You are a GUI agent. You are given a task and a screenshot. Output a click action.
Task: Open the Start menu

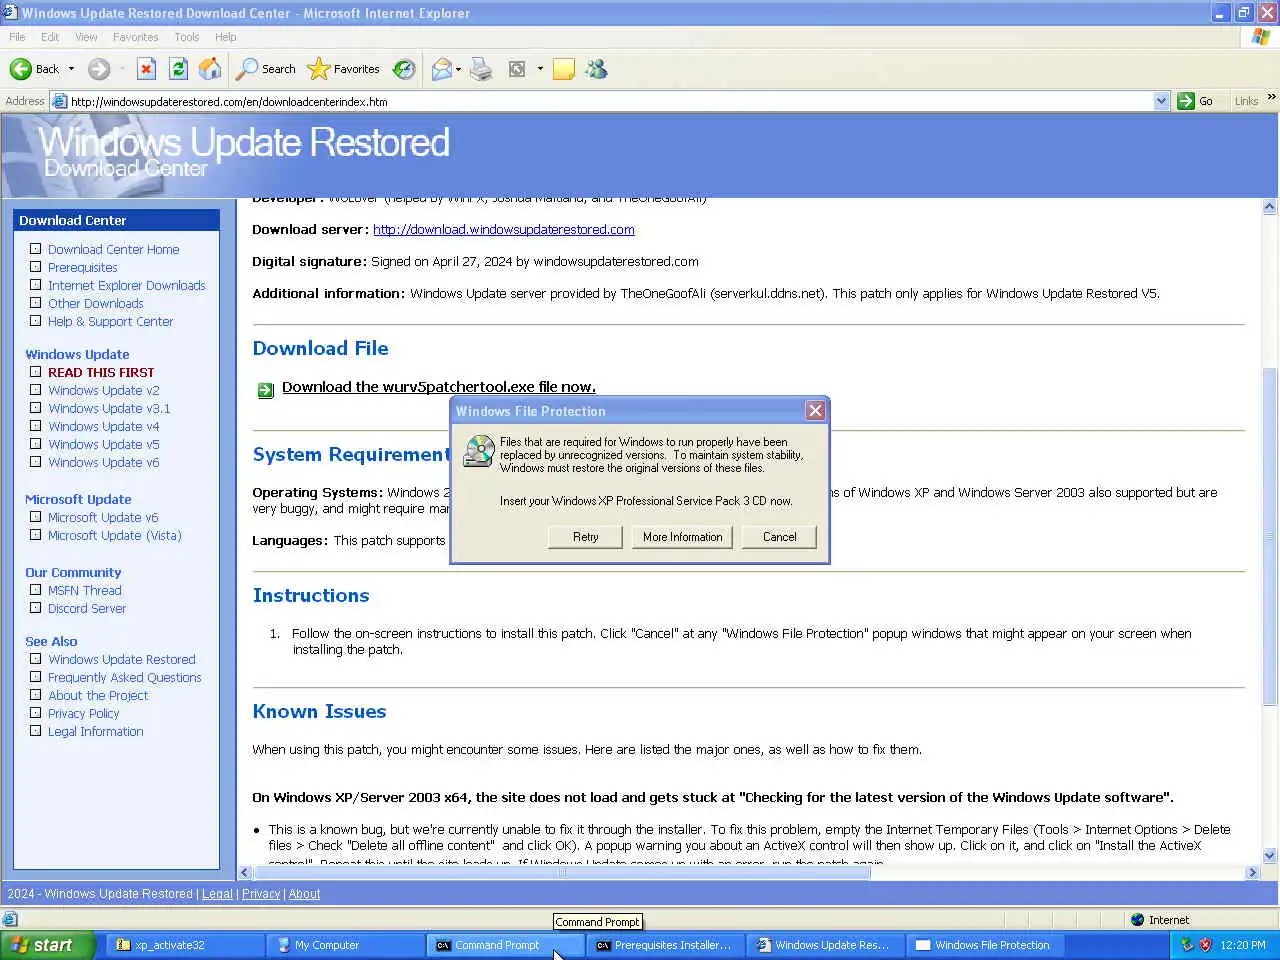click(47, 945)
